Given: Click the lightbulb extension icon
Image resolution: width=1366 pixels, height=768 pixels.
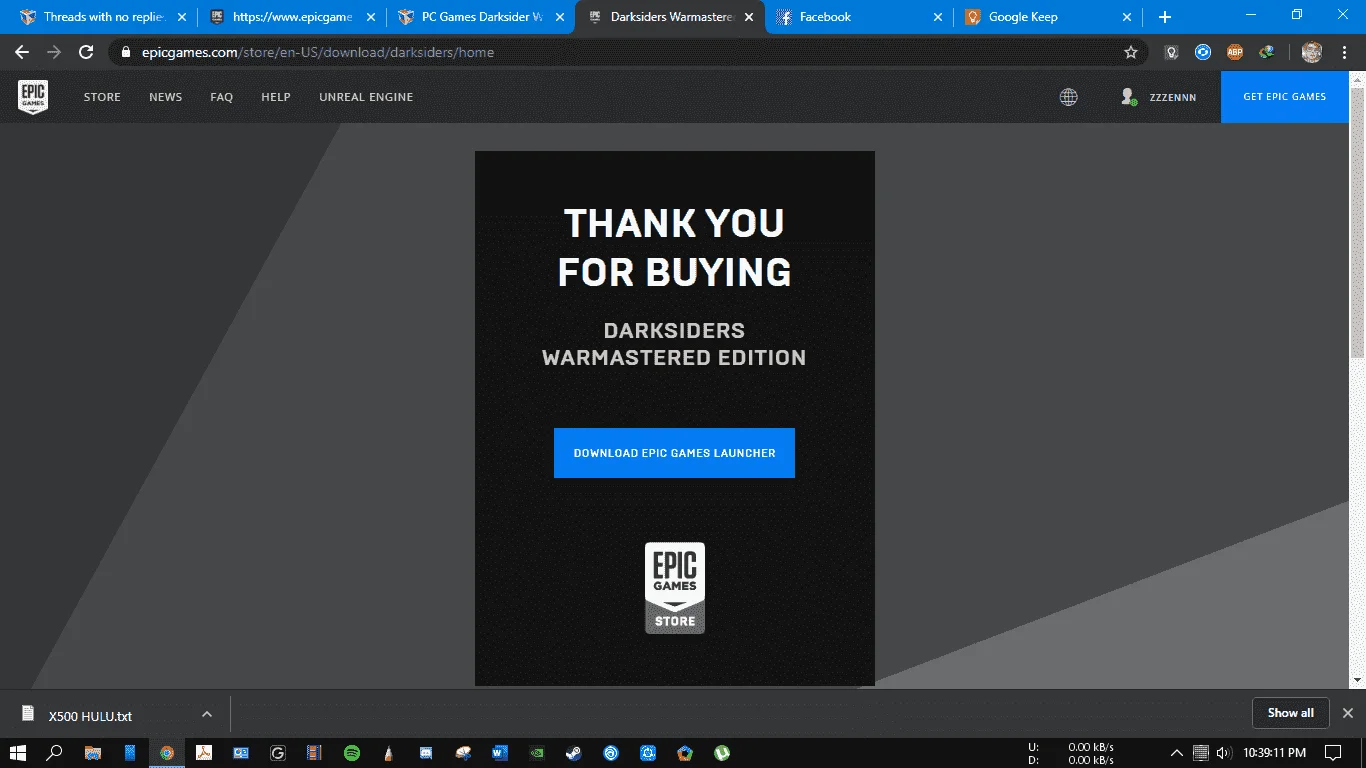Looking at the screenshot, I should pos(1171,52).
